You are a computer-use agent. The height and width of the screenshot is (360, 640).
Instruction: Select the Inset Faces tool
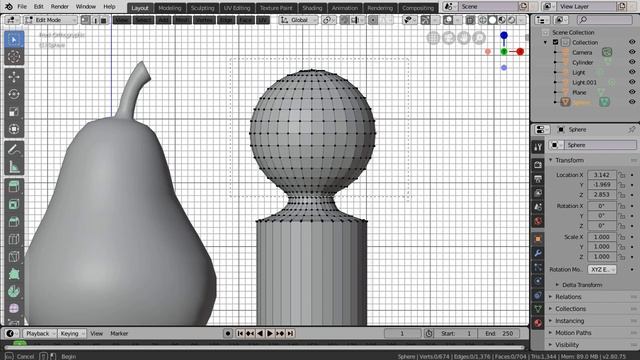click(x=14, y=204)
